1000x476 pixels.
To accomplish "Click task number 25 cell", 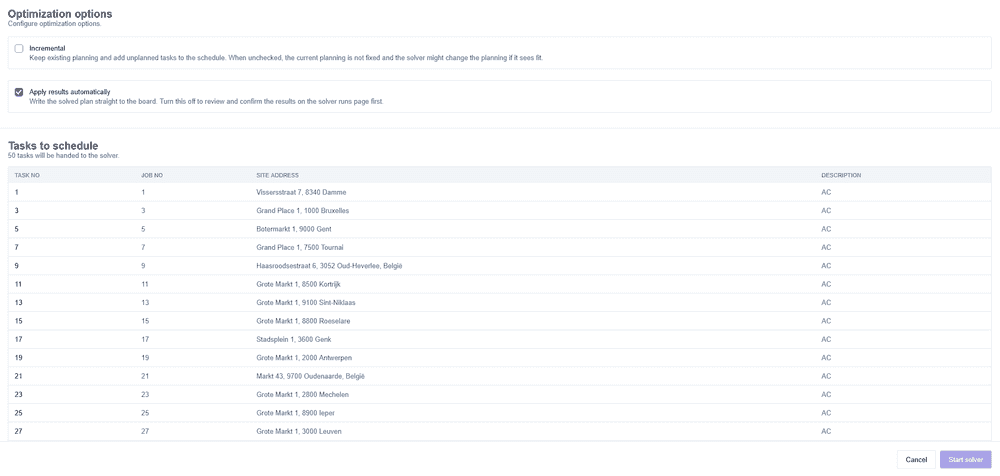I will point(18,413).
